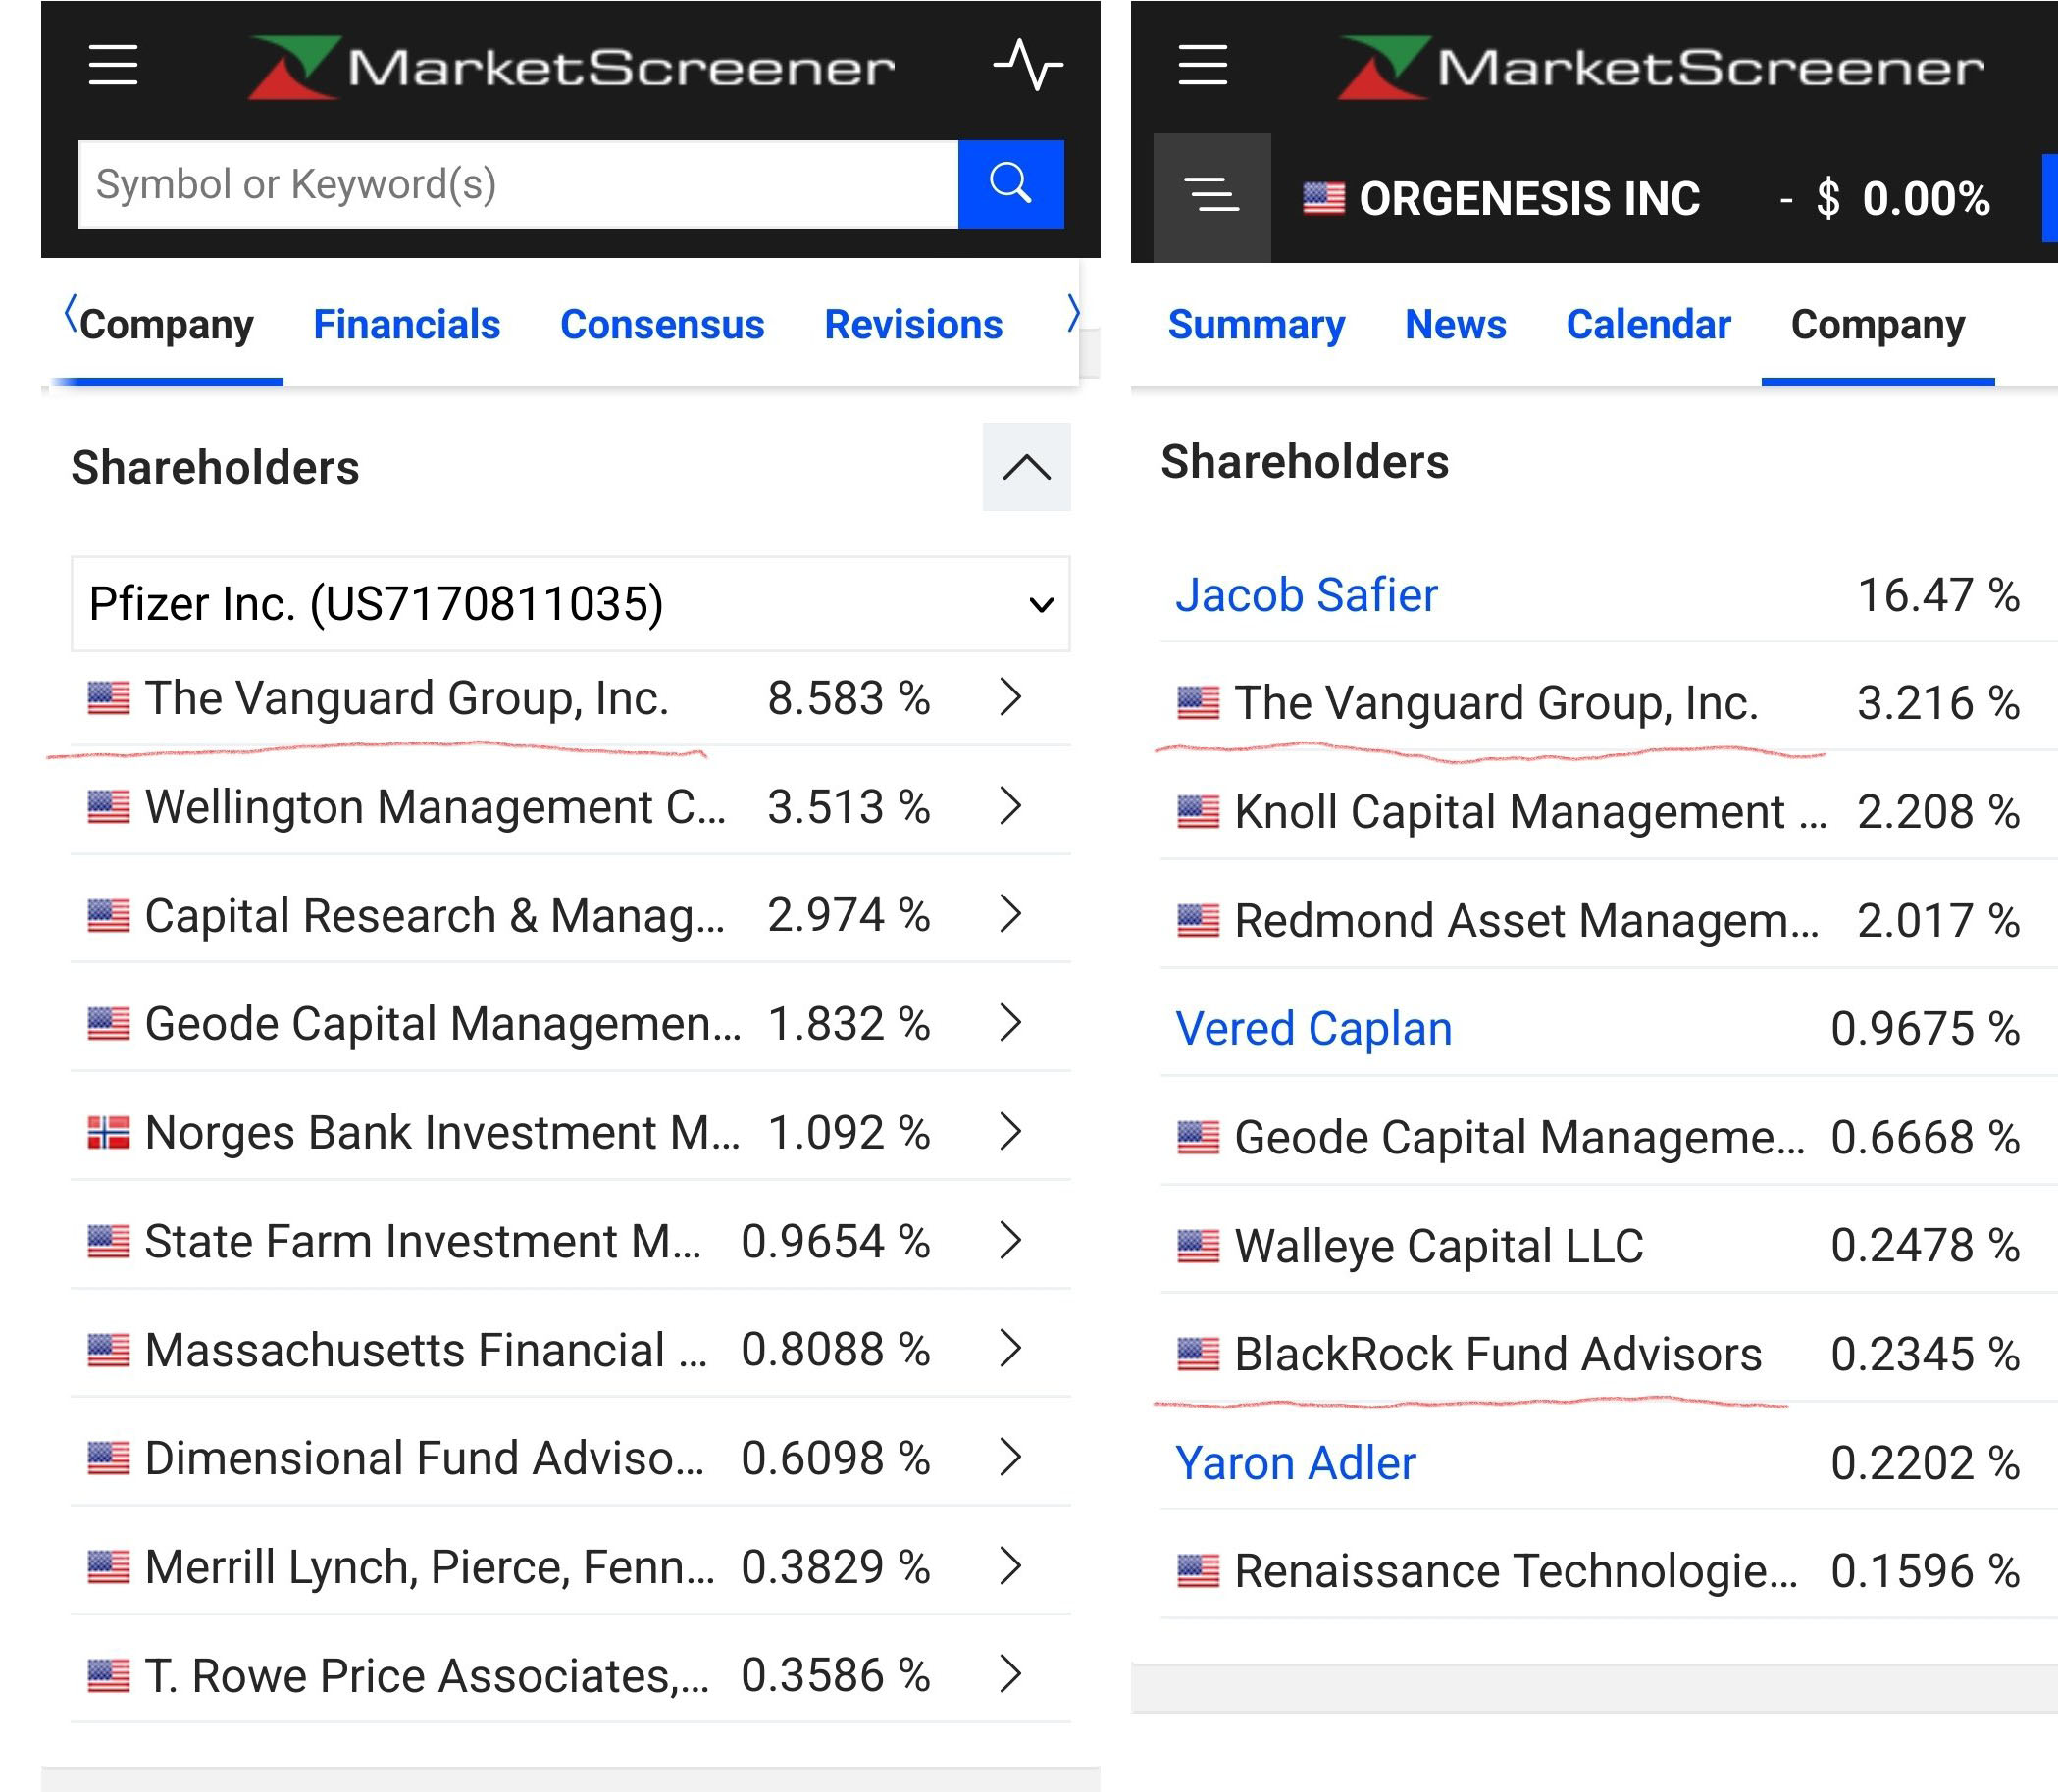Select Company tab on Orgenesis screen
The image size is (2058, 1792).
[1878, 325]
